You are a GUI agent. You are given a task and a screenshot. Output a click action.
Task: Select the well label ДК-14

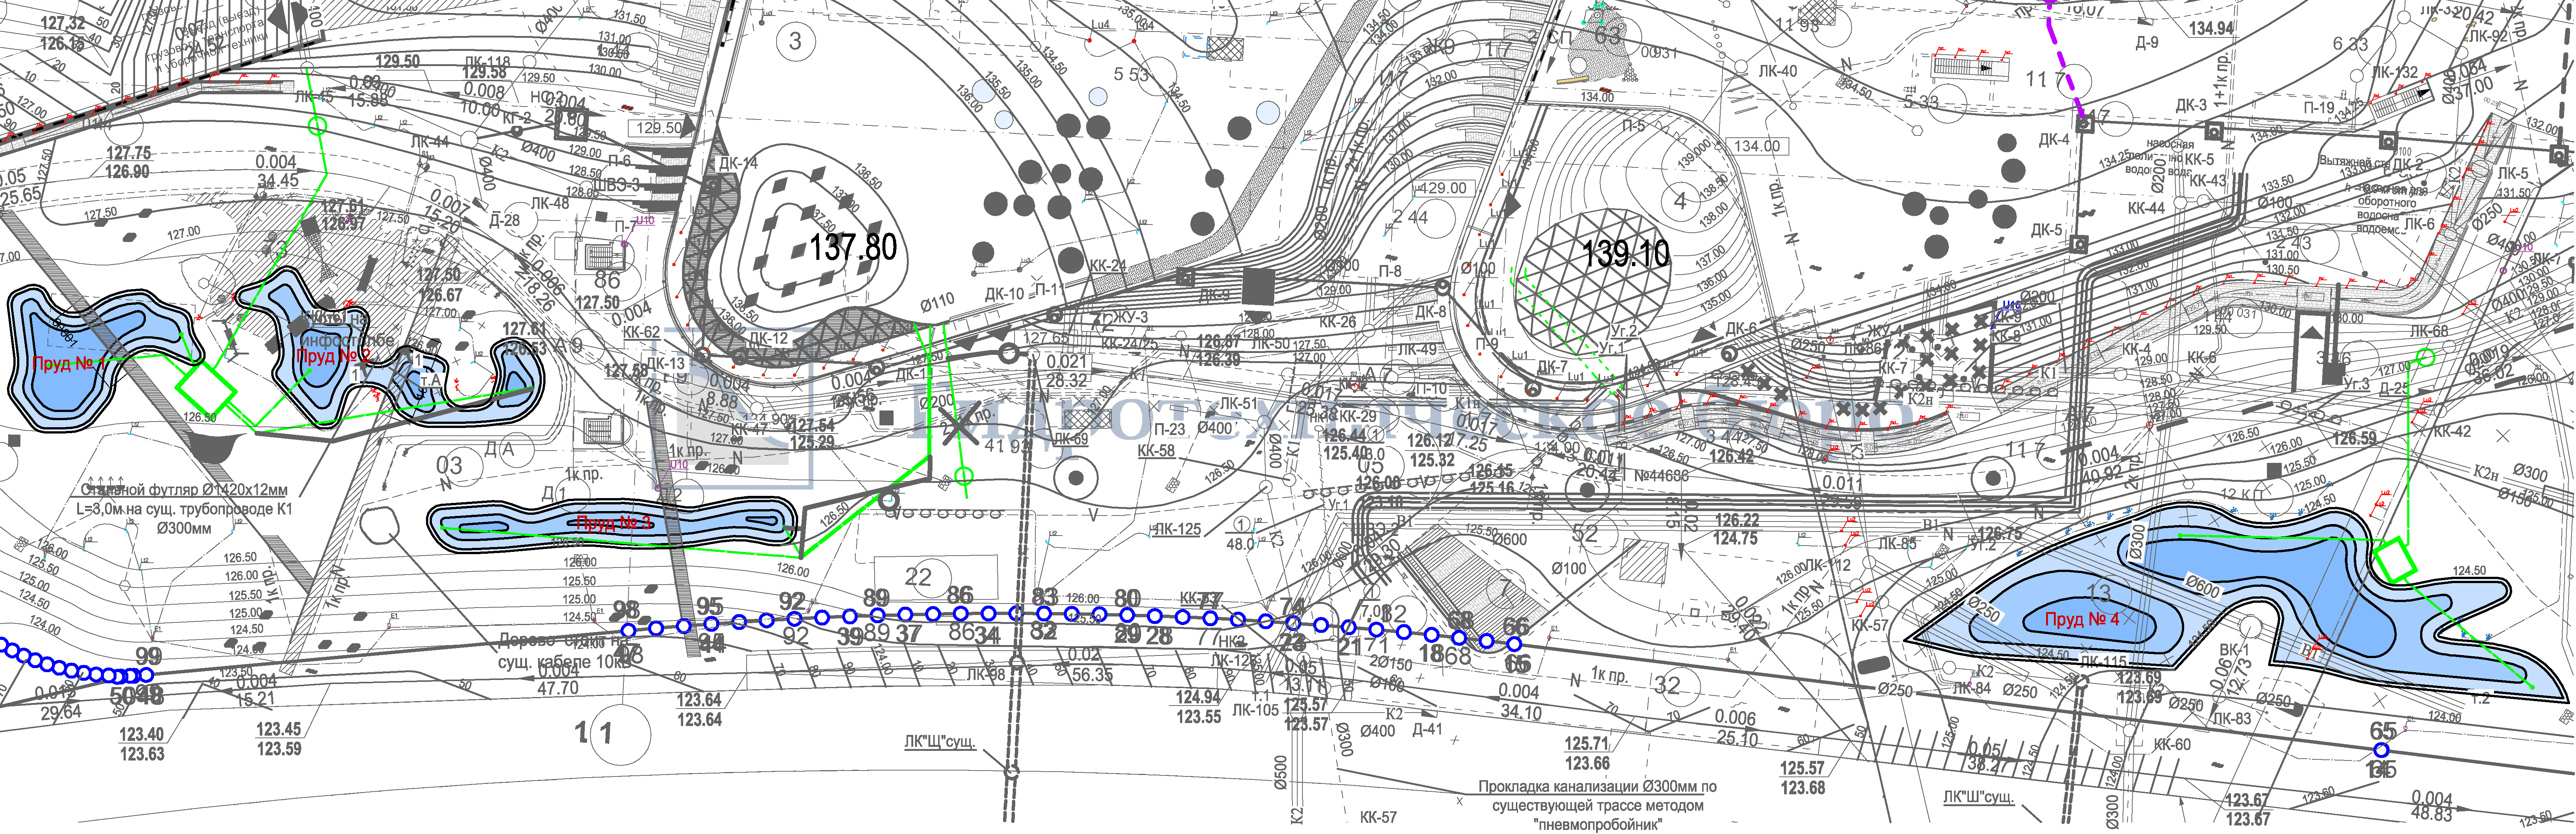point(738,163)
